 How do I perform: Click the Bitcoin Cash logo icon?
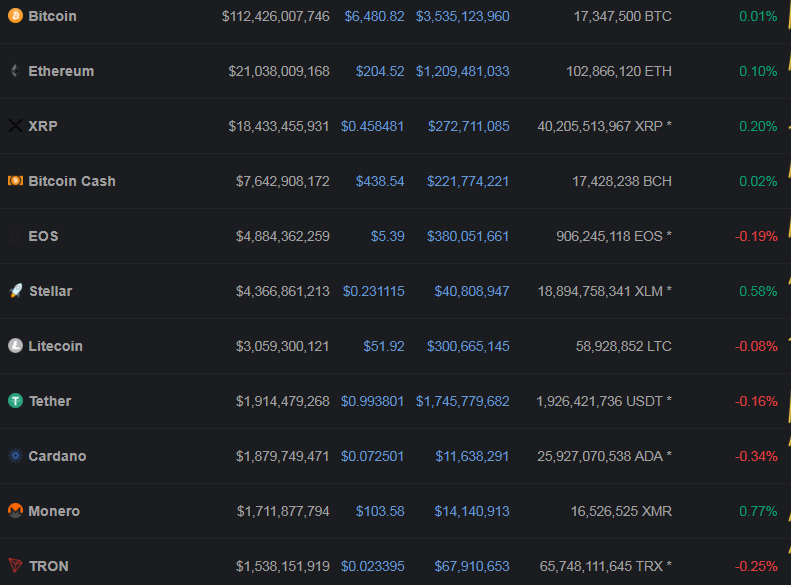15,181
